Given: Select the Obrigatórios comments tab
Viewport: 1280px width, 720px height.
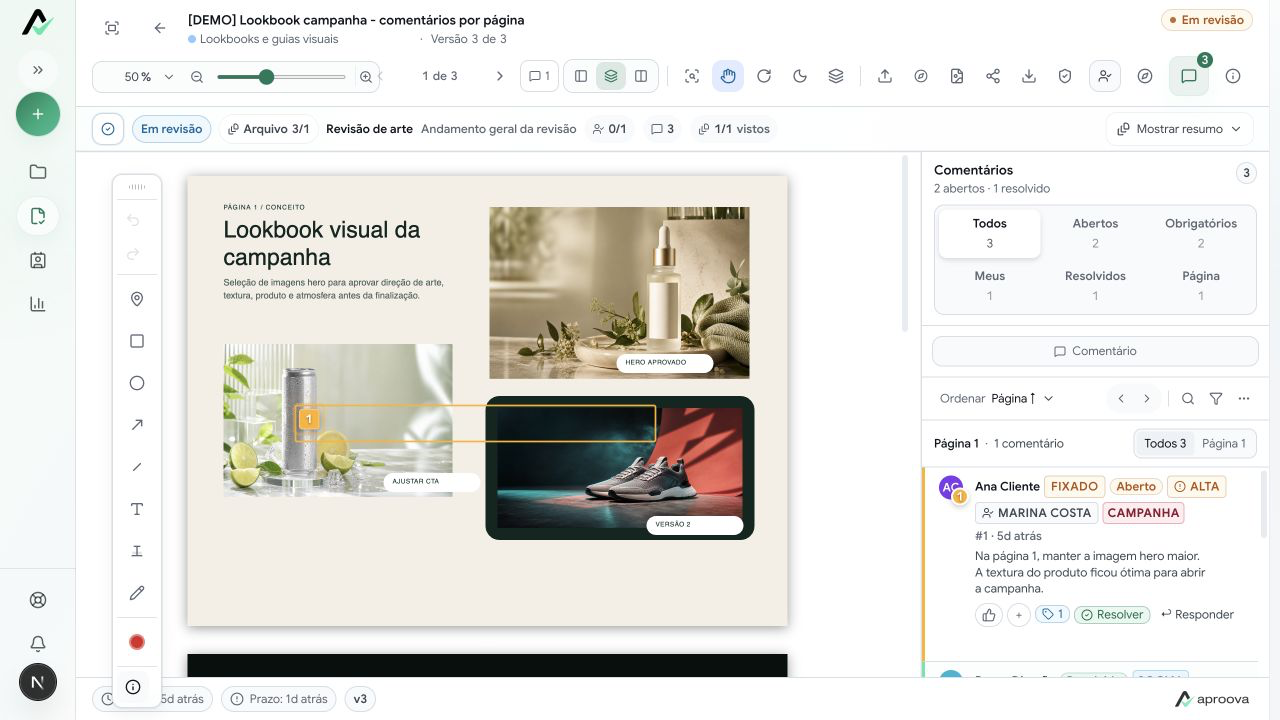Looking at the screenshot, I should pos(1201,233).
